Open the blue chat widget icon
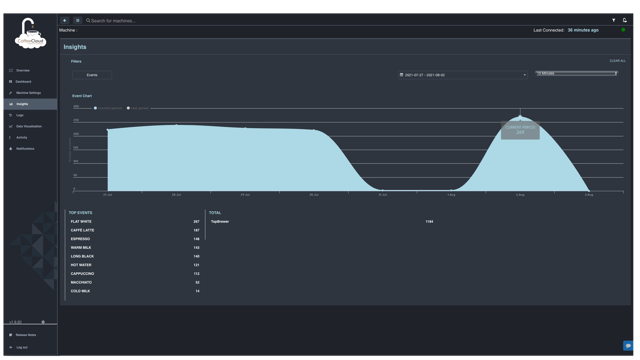Viewport: 640px width, 360px height. [628, 345]
